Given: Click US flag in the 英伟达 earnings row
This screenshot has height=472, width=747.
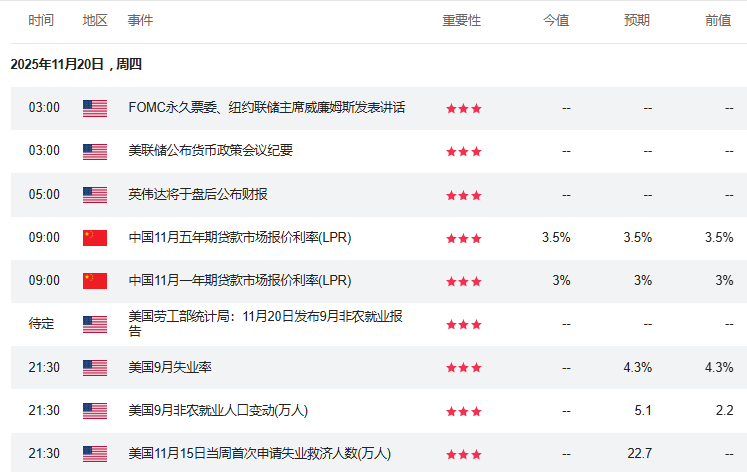Looking at the screenshot, I should (95, 195).
